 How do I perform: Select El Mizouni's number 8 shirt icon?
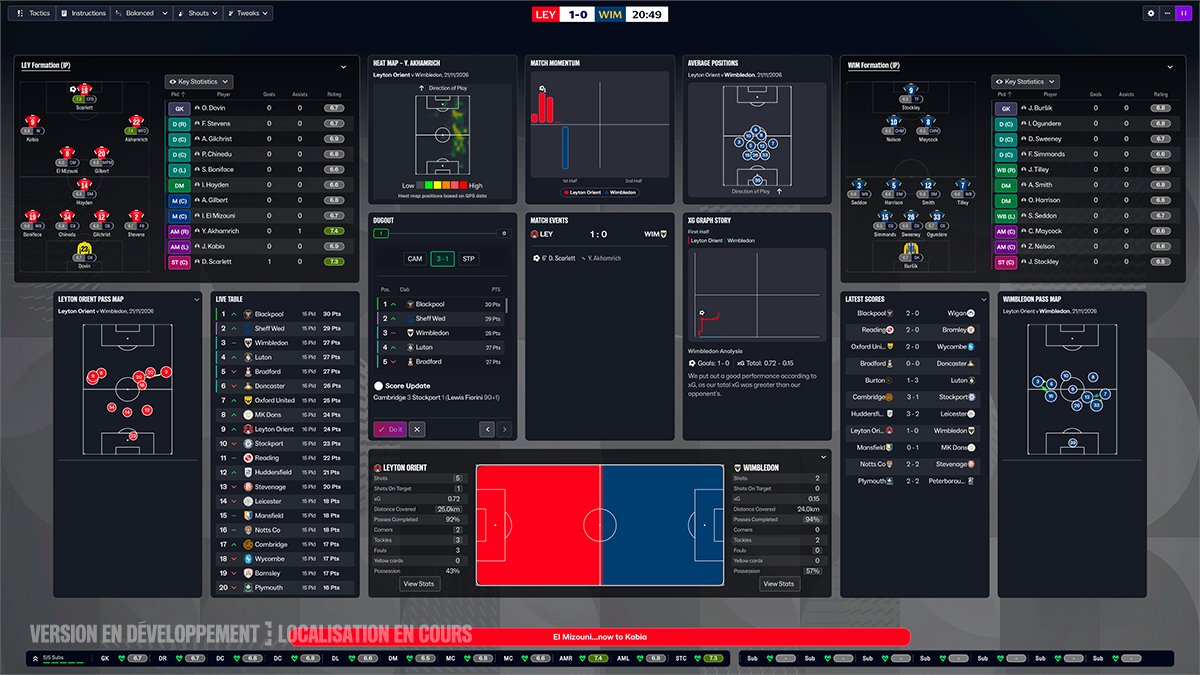click(68, 154)
